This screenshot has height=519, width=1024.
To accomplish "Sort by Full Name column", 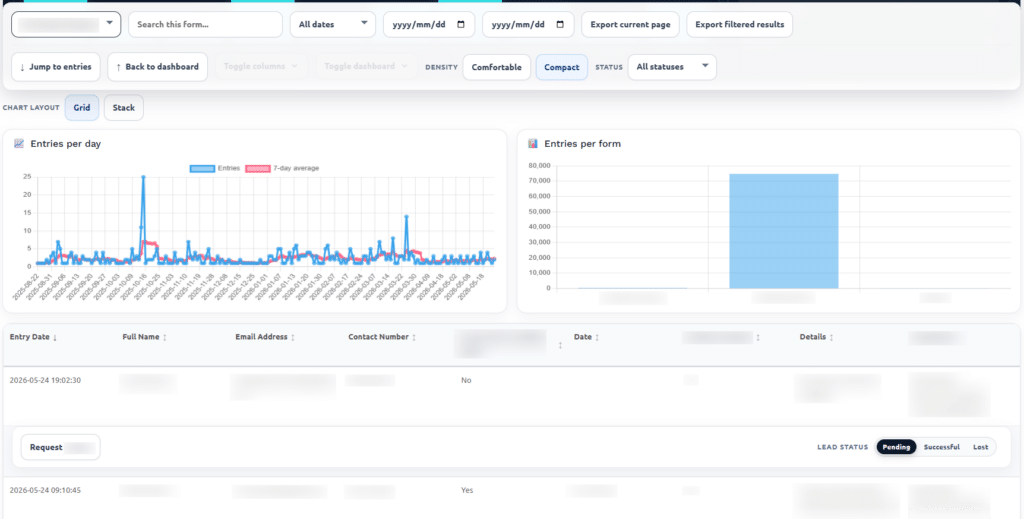I will pyautogui.click(x=146, y=337).
